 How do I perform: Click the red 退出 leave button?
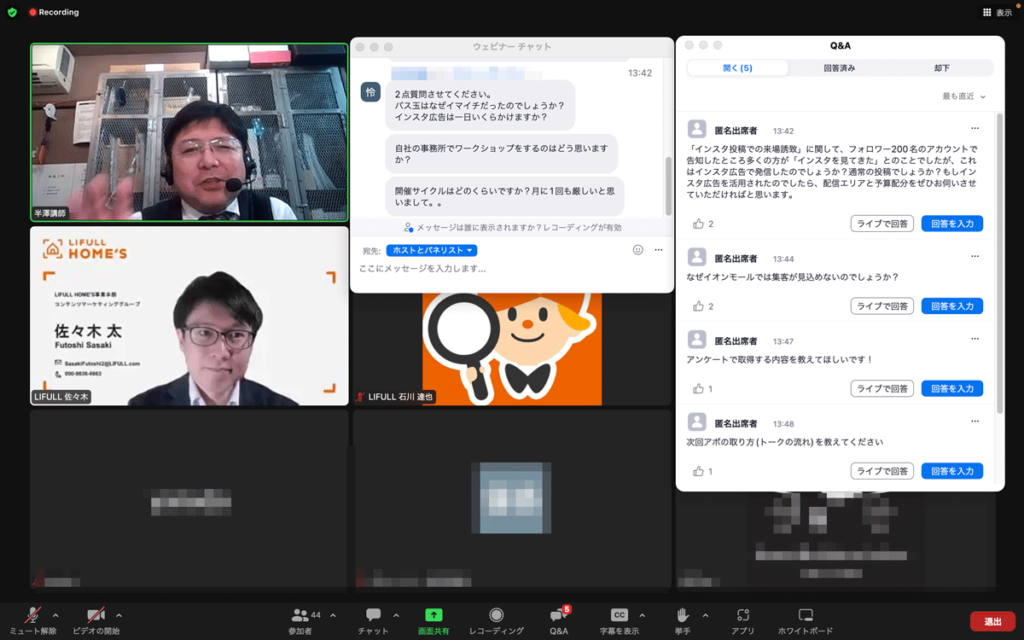click(x=992, y=621)
